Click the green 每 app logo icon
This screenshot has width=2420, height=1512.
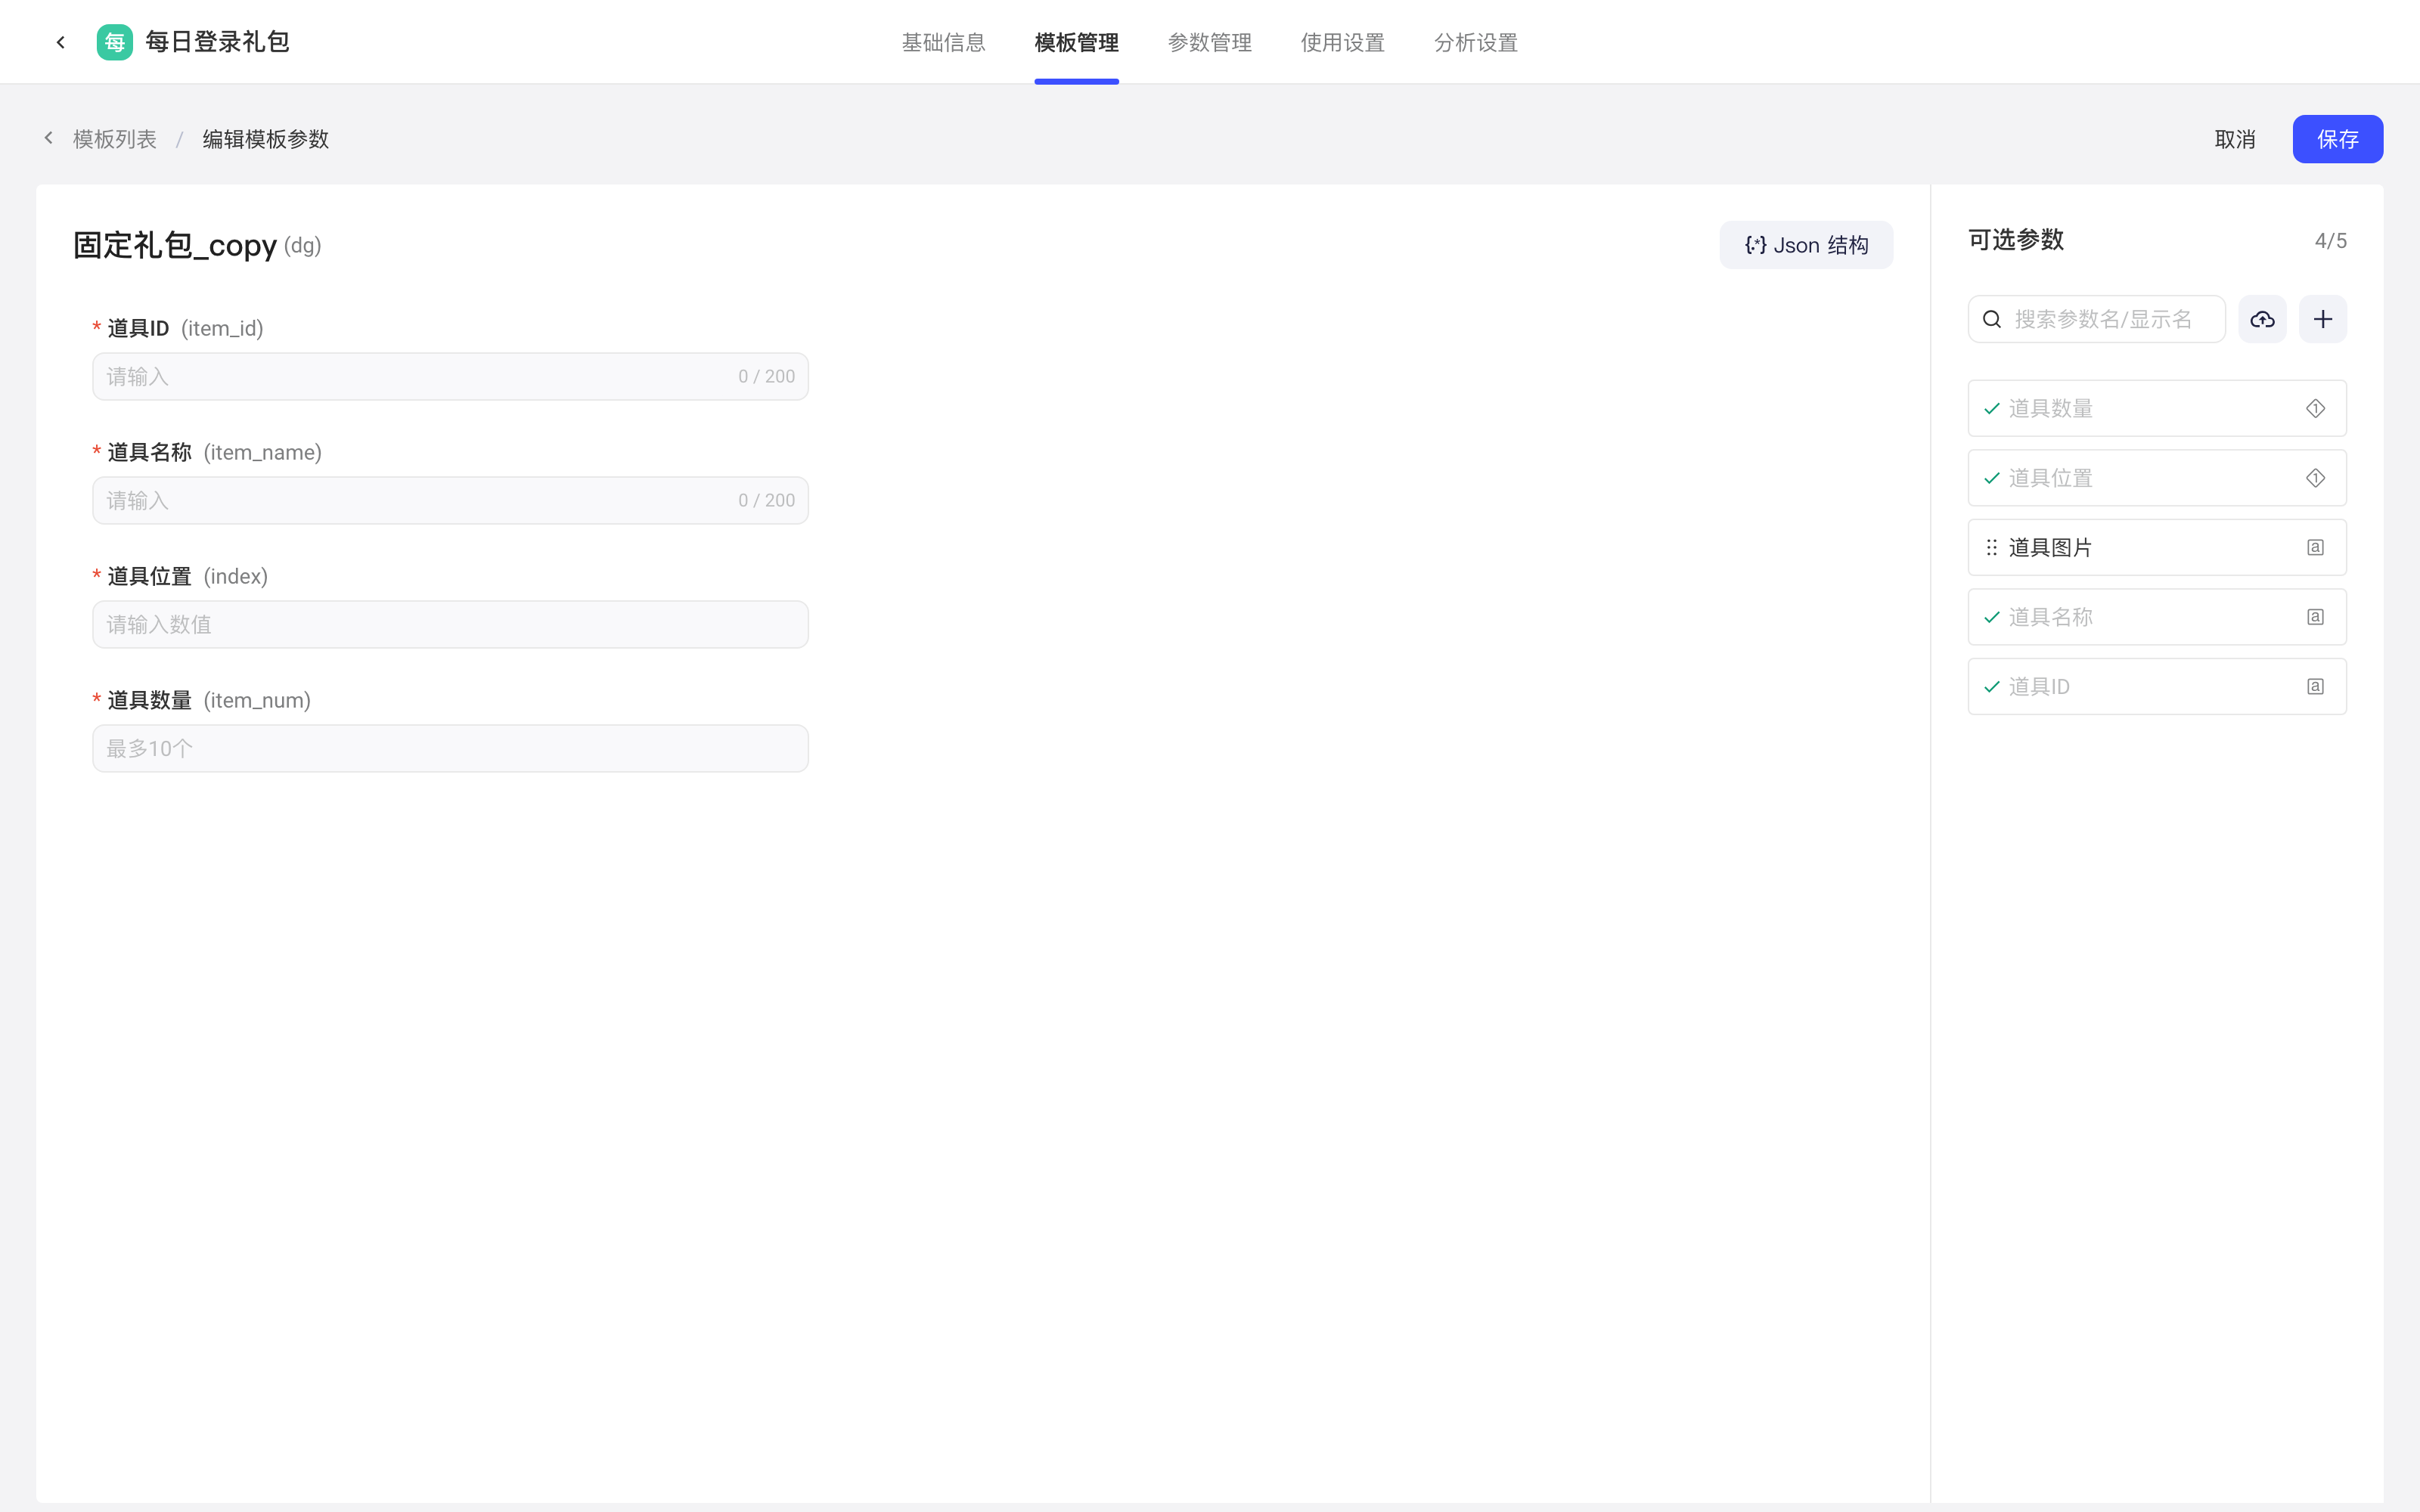click(115, 42)
